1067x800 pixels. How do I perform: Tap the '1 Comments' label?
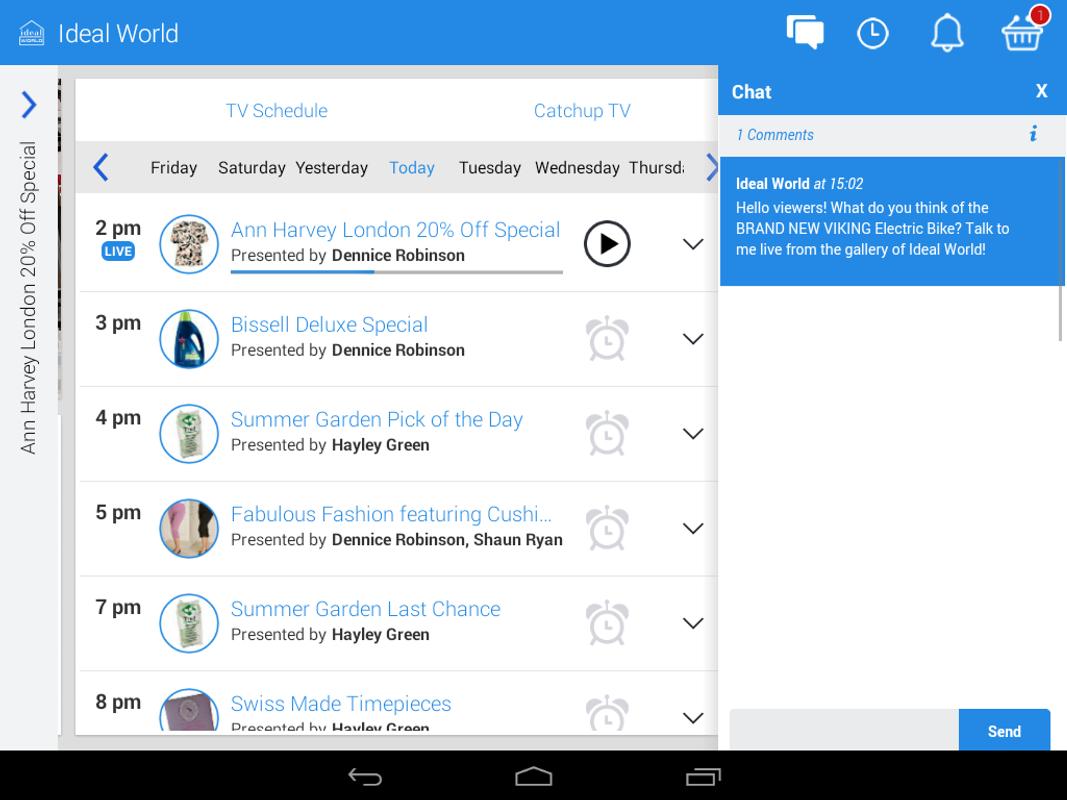coord(774,135)
